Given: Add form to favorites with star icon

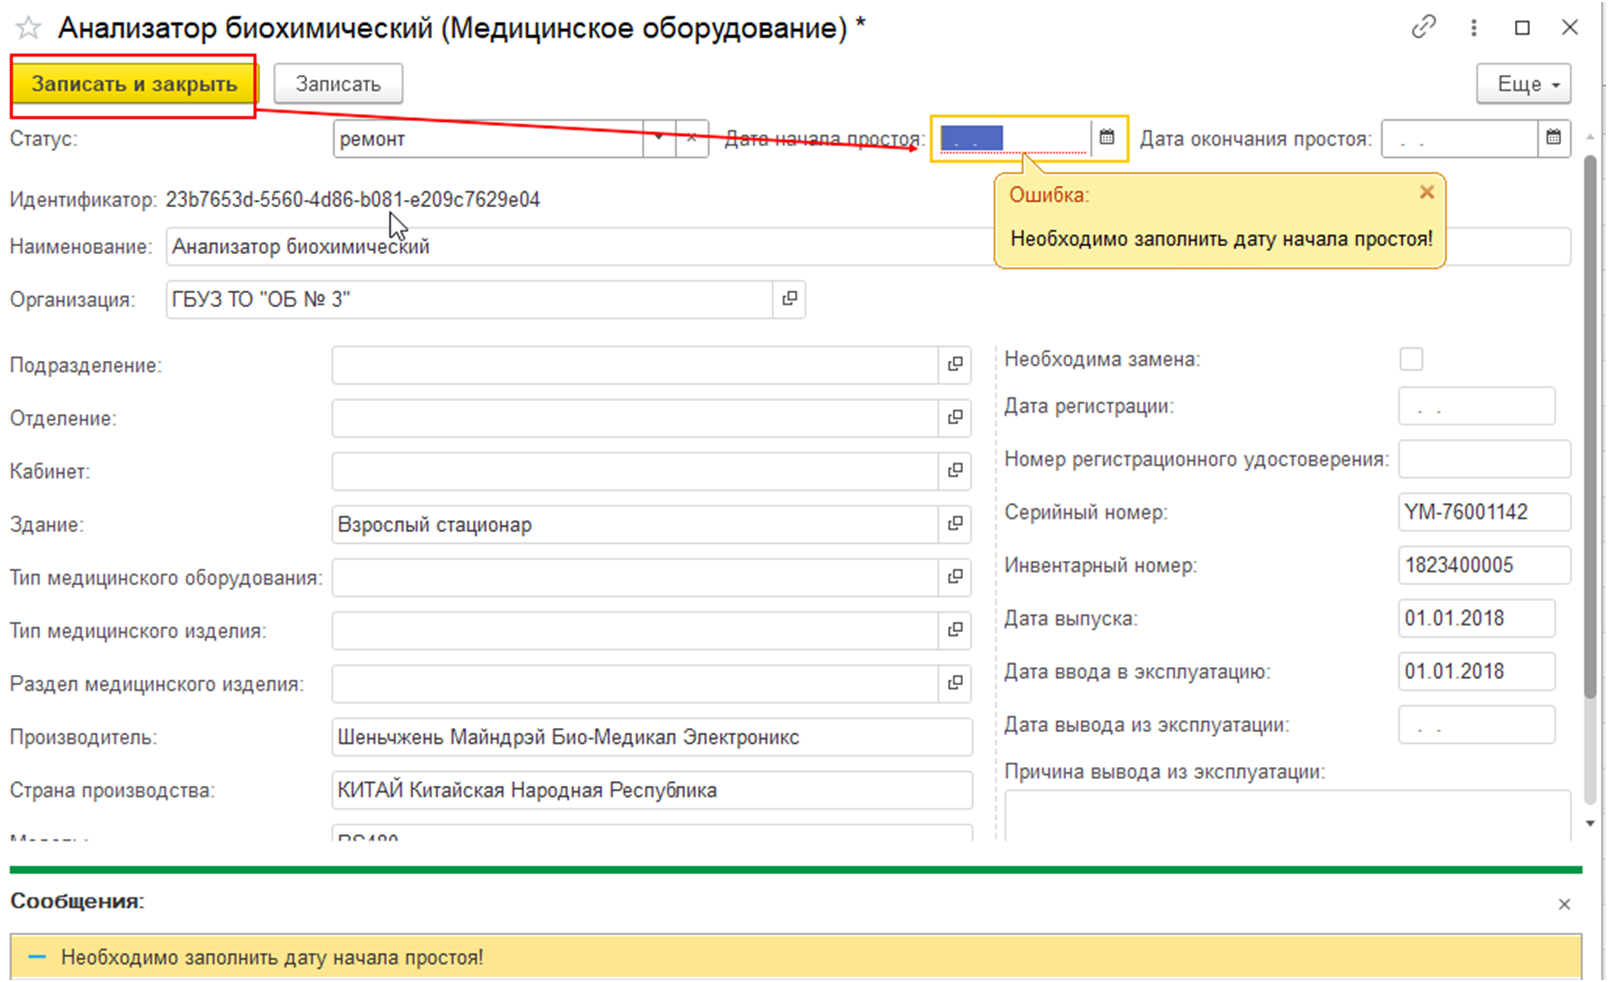Looking at the screenshot, I should [28, 29].
